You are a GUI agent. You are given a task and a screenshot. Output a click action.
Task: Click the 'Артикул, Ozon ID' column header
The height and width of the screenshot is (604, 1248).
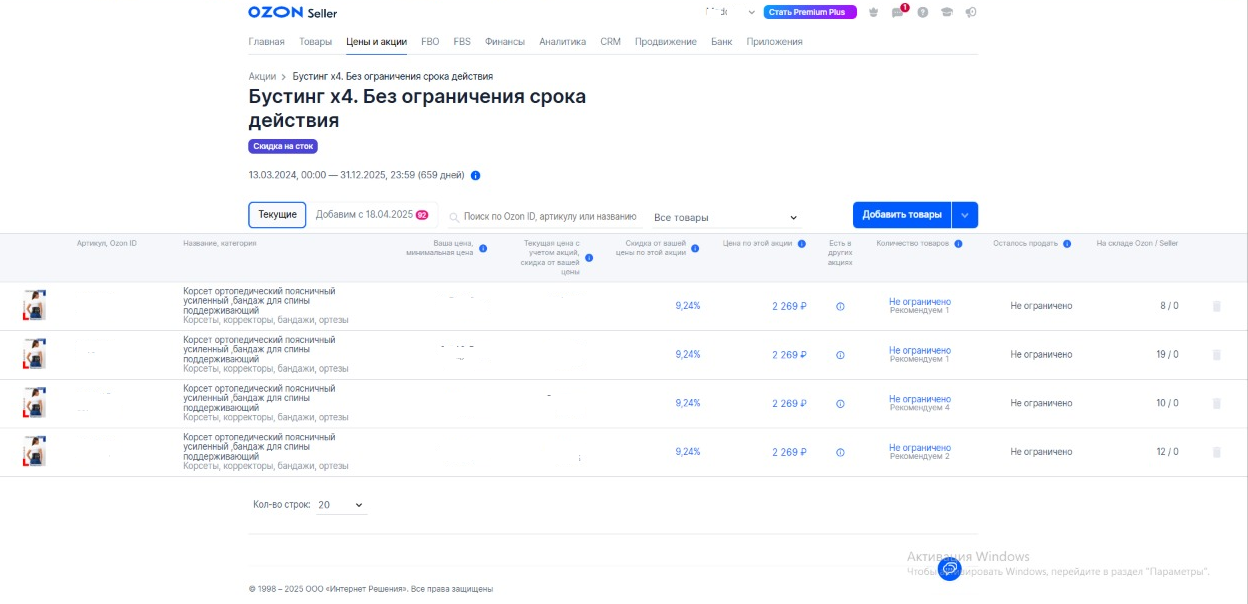[x=107, y=243]
